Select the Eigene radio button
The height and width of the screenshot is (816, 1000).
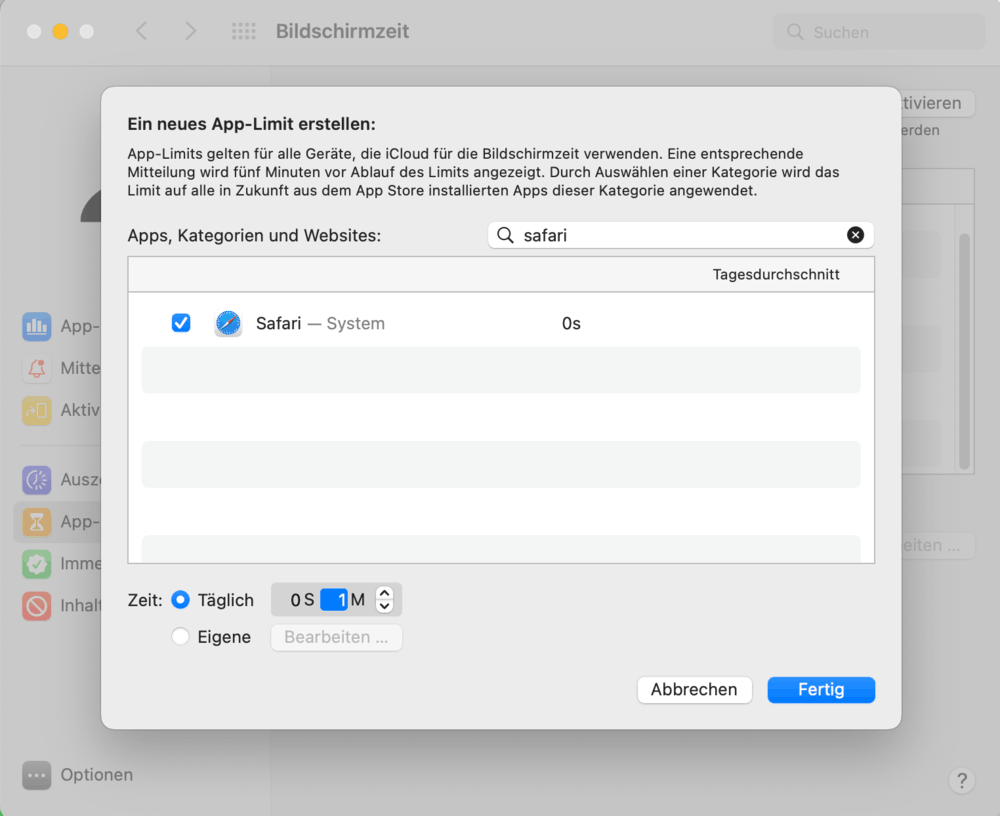(180, 636)
